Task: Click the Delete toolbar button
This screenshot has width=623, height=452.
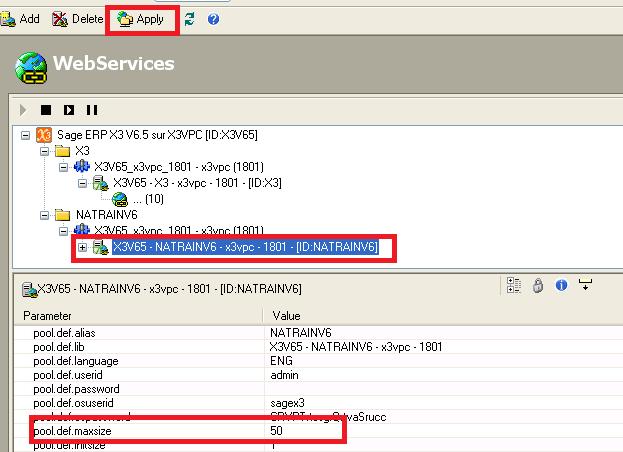Action: pos(77,19)
